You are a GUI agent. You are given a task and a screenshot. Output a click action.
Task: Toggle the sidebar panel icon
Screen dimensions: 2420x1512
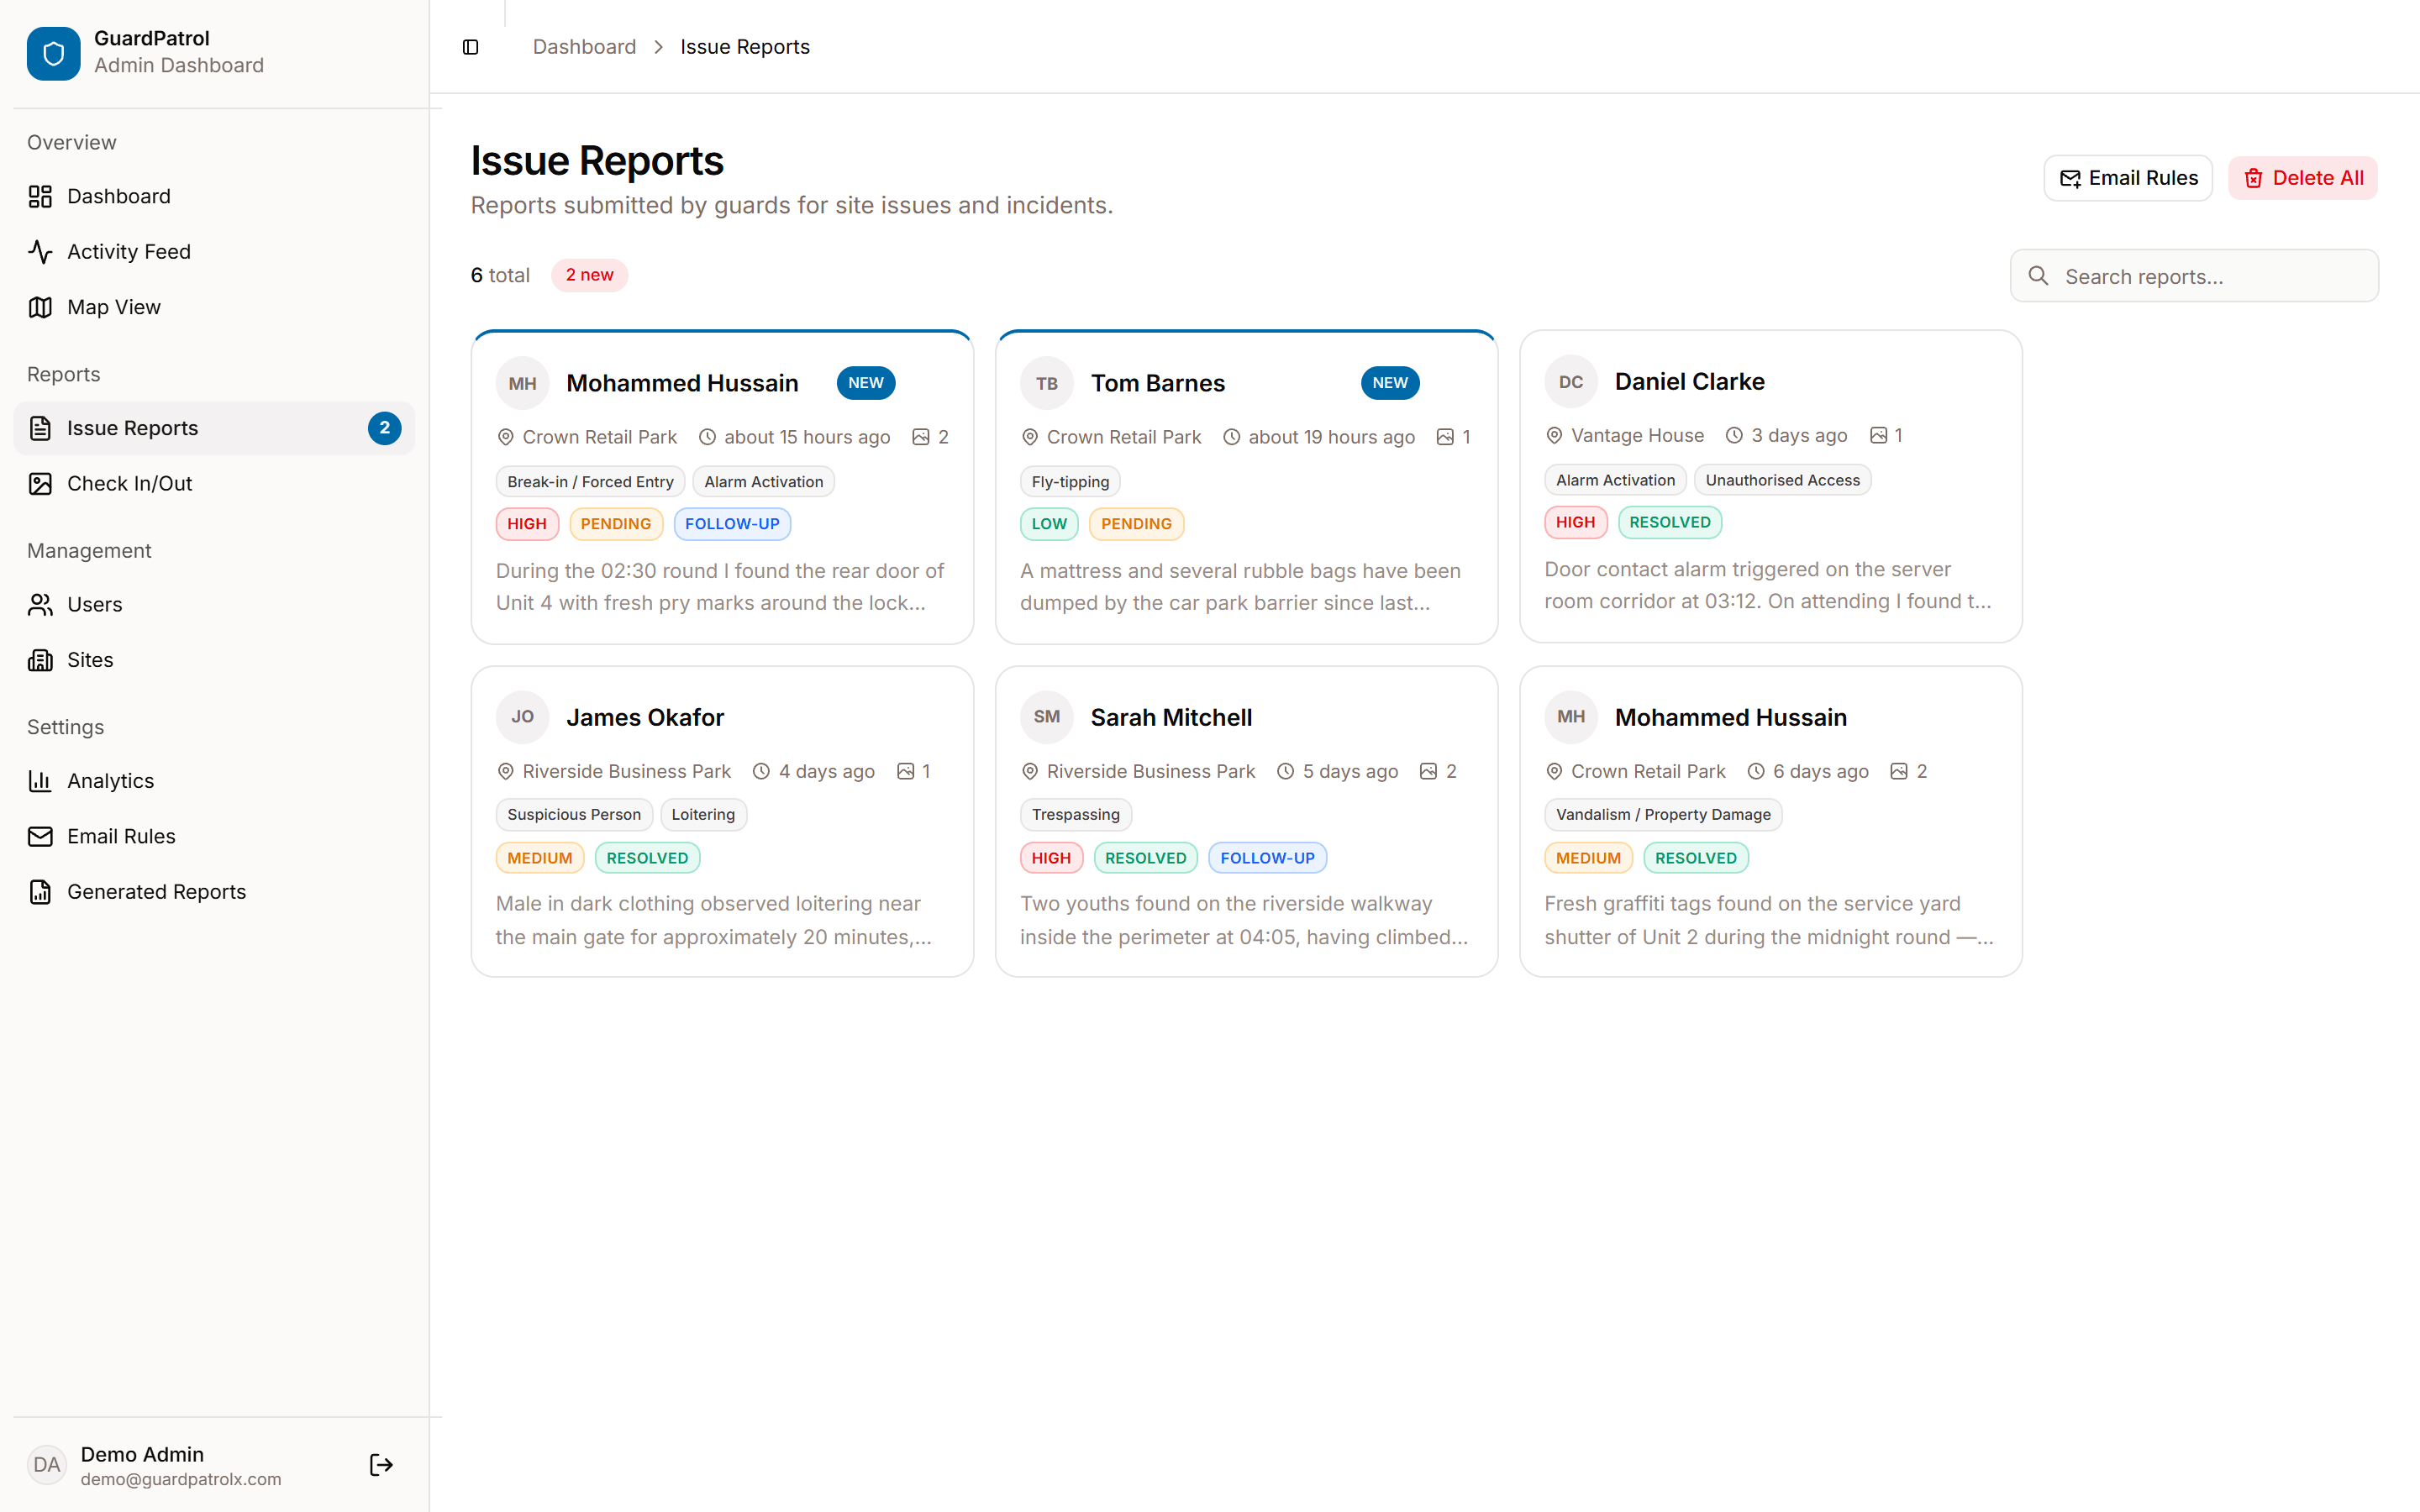pyautogui.click(x=471, y=47)
